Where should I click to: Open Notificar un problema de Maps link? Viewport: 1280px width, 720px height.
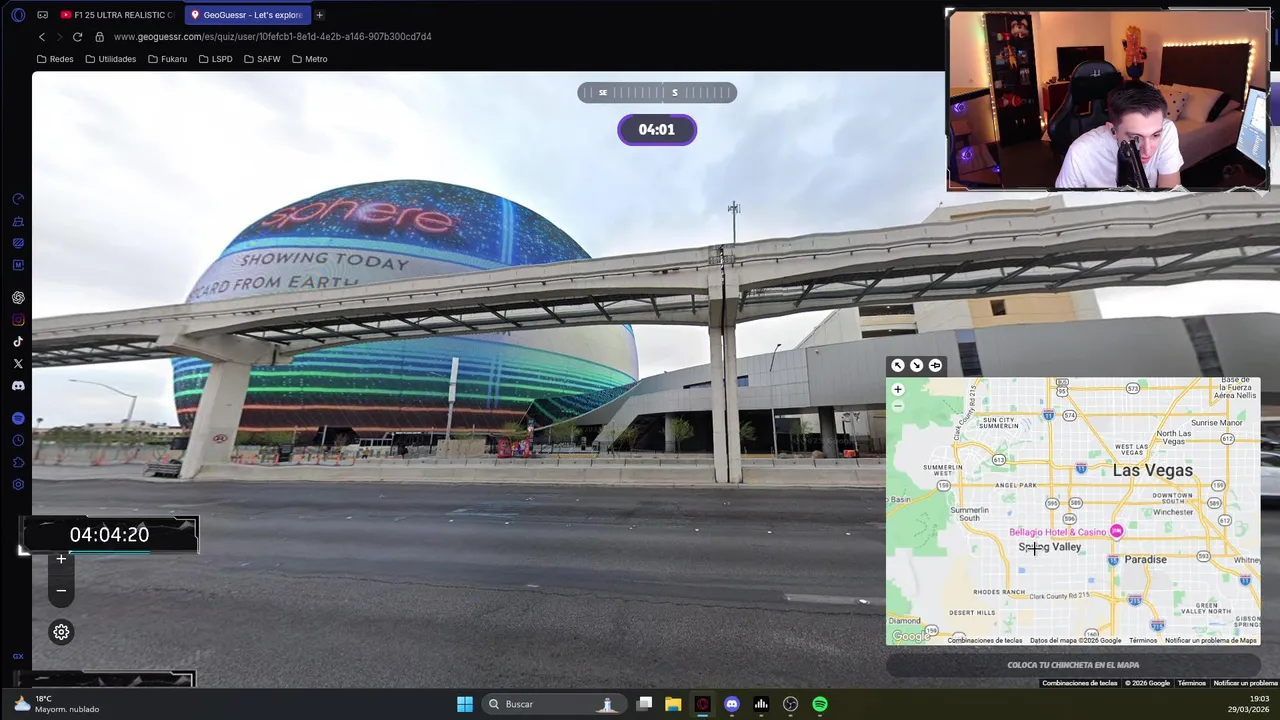tap(1211, 640)
